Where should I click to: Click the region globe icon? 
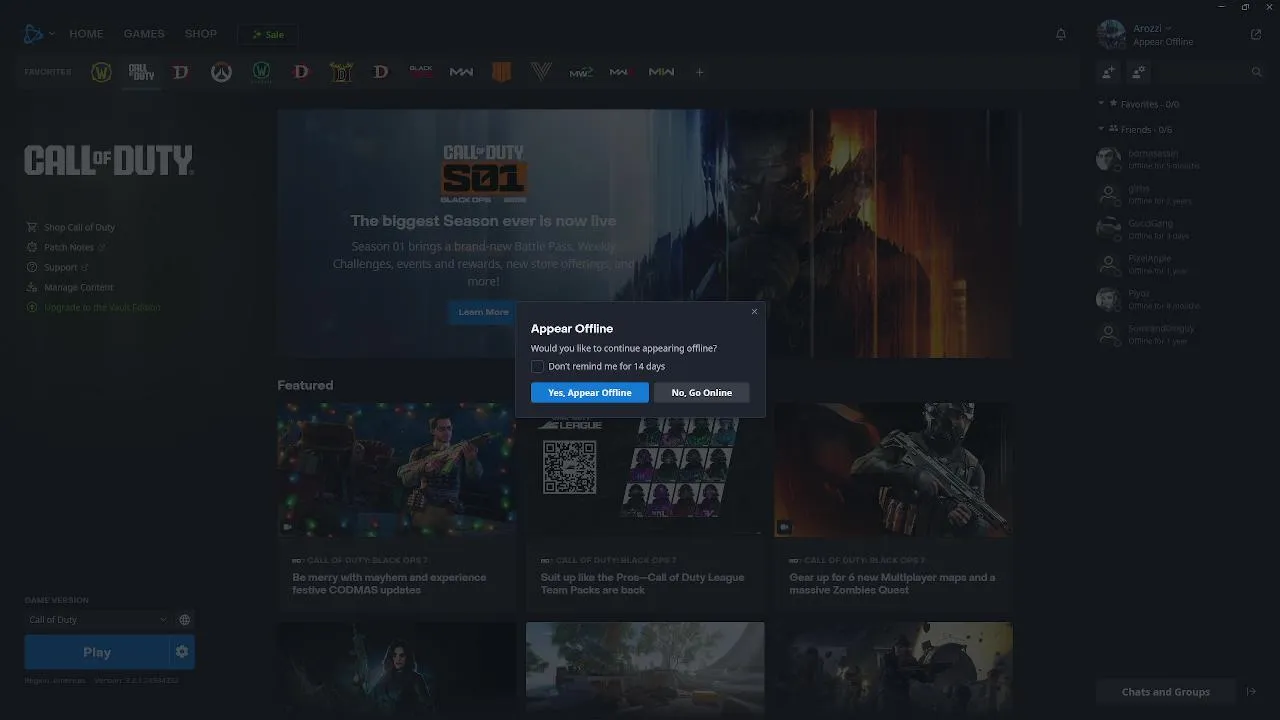point(184,620)
